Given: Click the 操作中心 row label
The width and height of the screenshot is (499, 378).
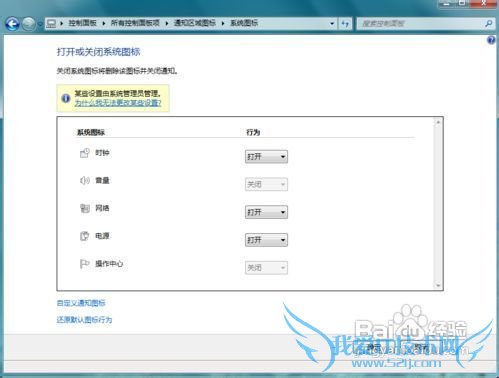Looking at the screenshot, I should pyautogui.click(x=109, y=264).
